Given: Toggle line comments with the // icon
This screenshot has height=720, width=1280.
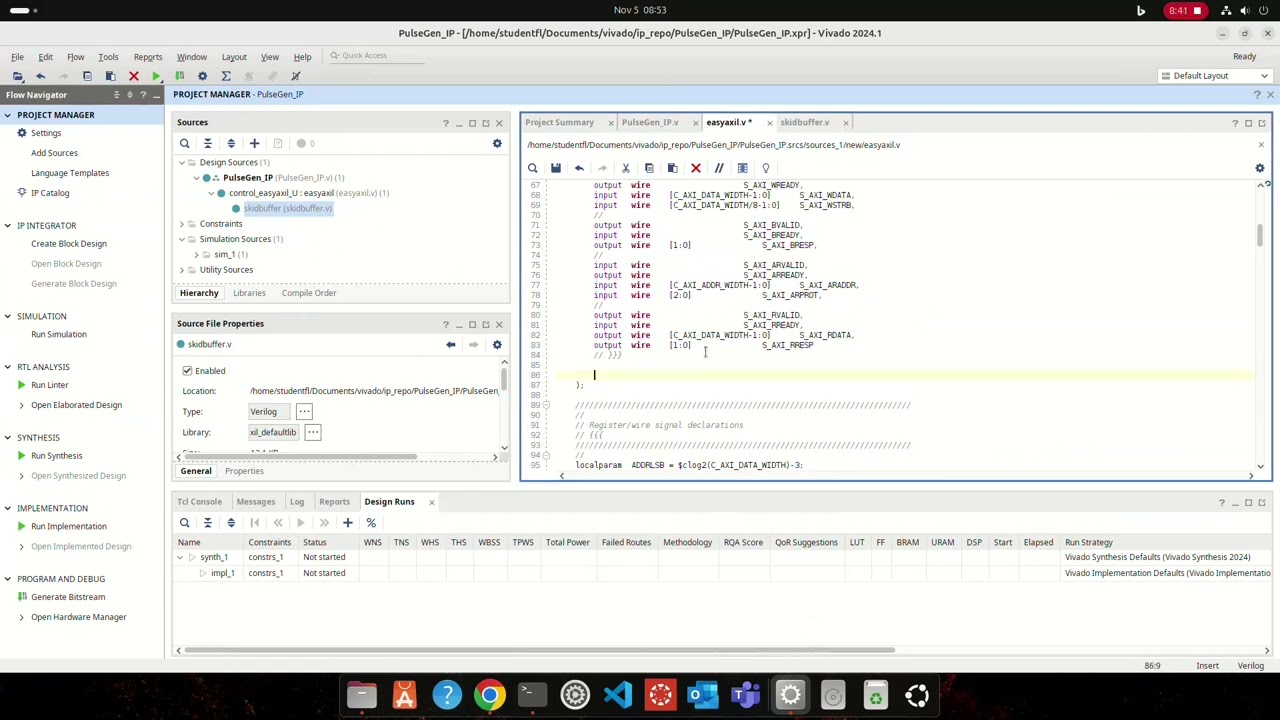Looking at the screenshot, I should click(719, 168).
